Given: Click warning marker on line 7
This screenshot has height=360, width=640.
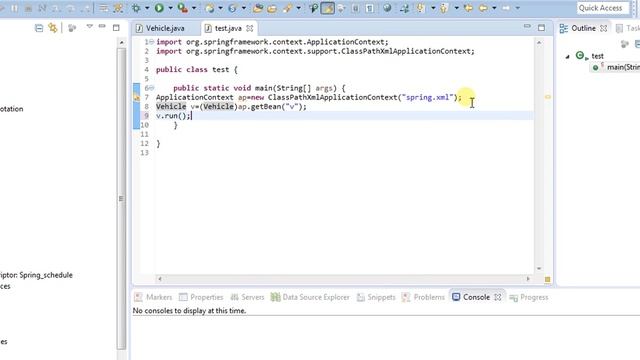Looking at the screenshot, I should tap(137, 97).
